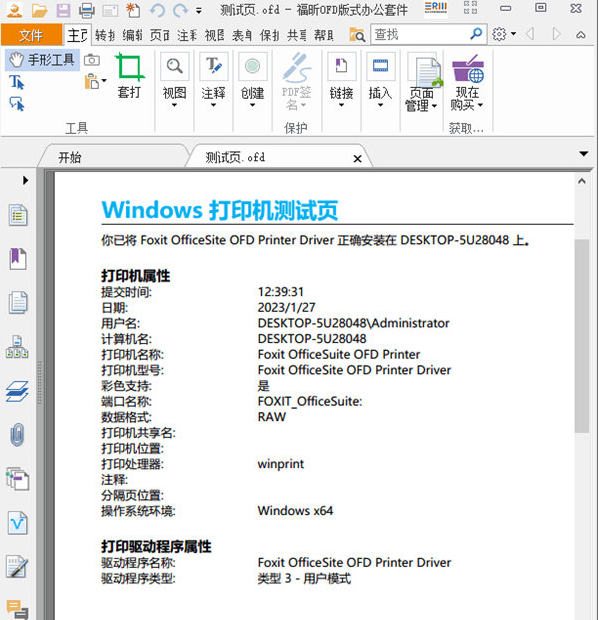
Task: Select the annotation selection arrow tool
Action: (x=17, y=104)
